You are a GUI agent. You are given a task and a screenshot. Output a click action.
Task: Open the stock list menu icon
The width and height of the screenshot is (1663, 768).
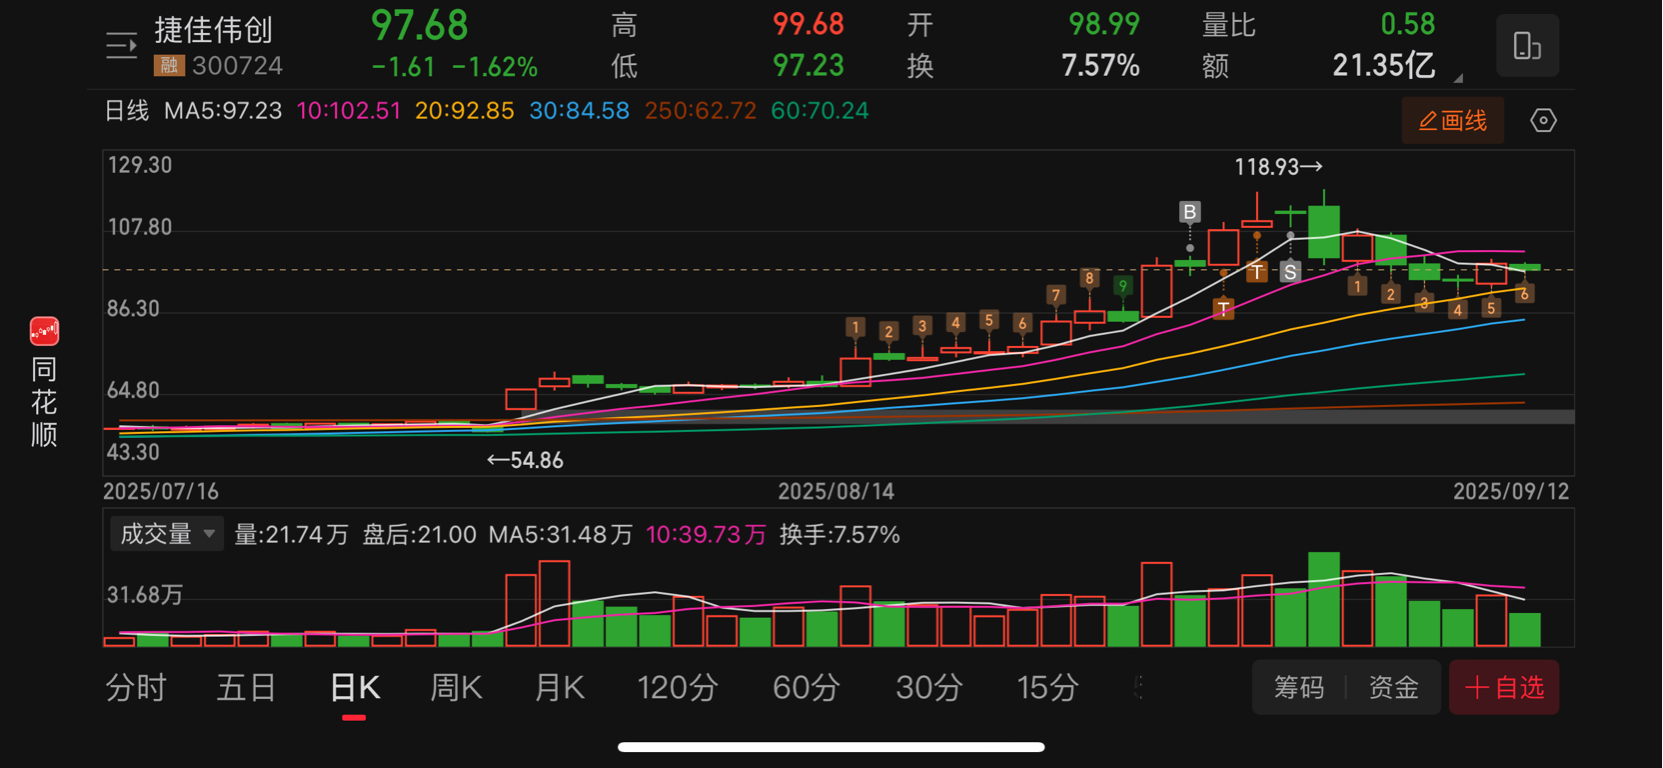121,46
